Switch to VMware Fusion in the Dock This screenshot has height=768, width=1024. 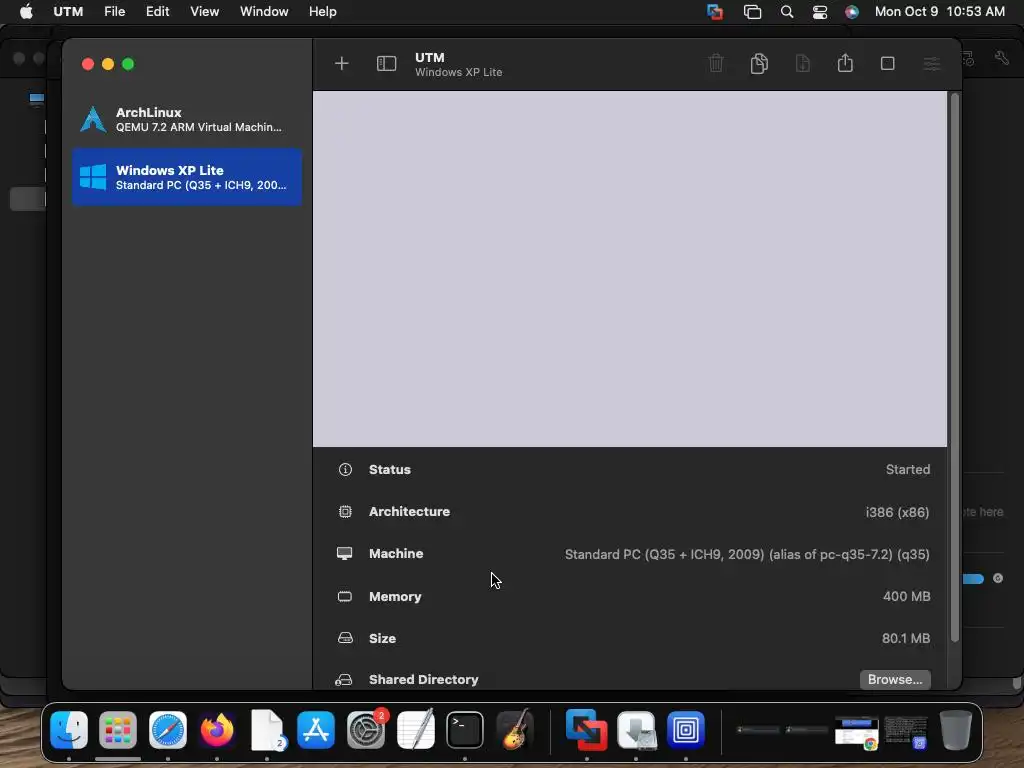point(586,729)
